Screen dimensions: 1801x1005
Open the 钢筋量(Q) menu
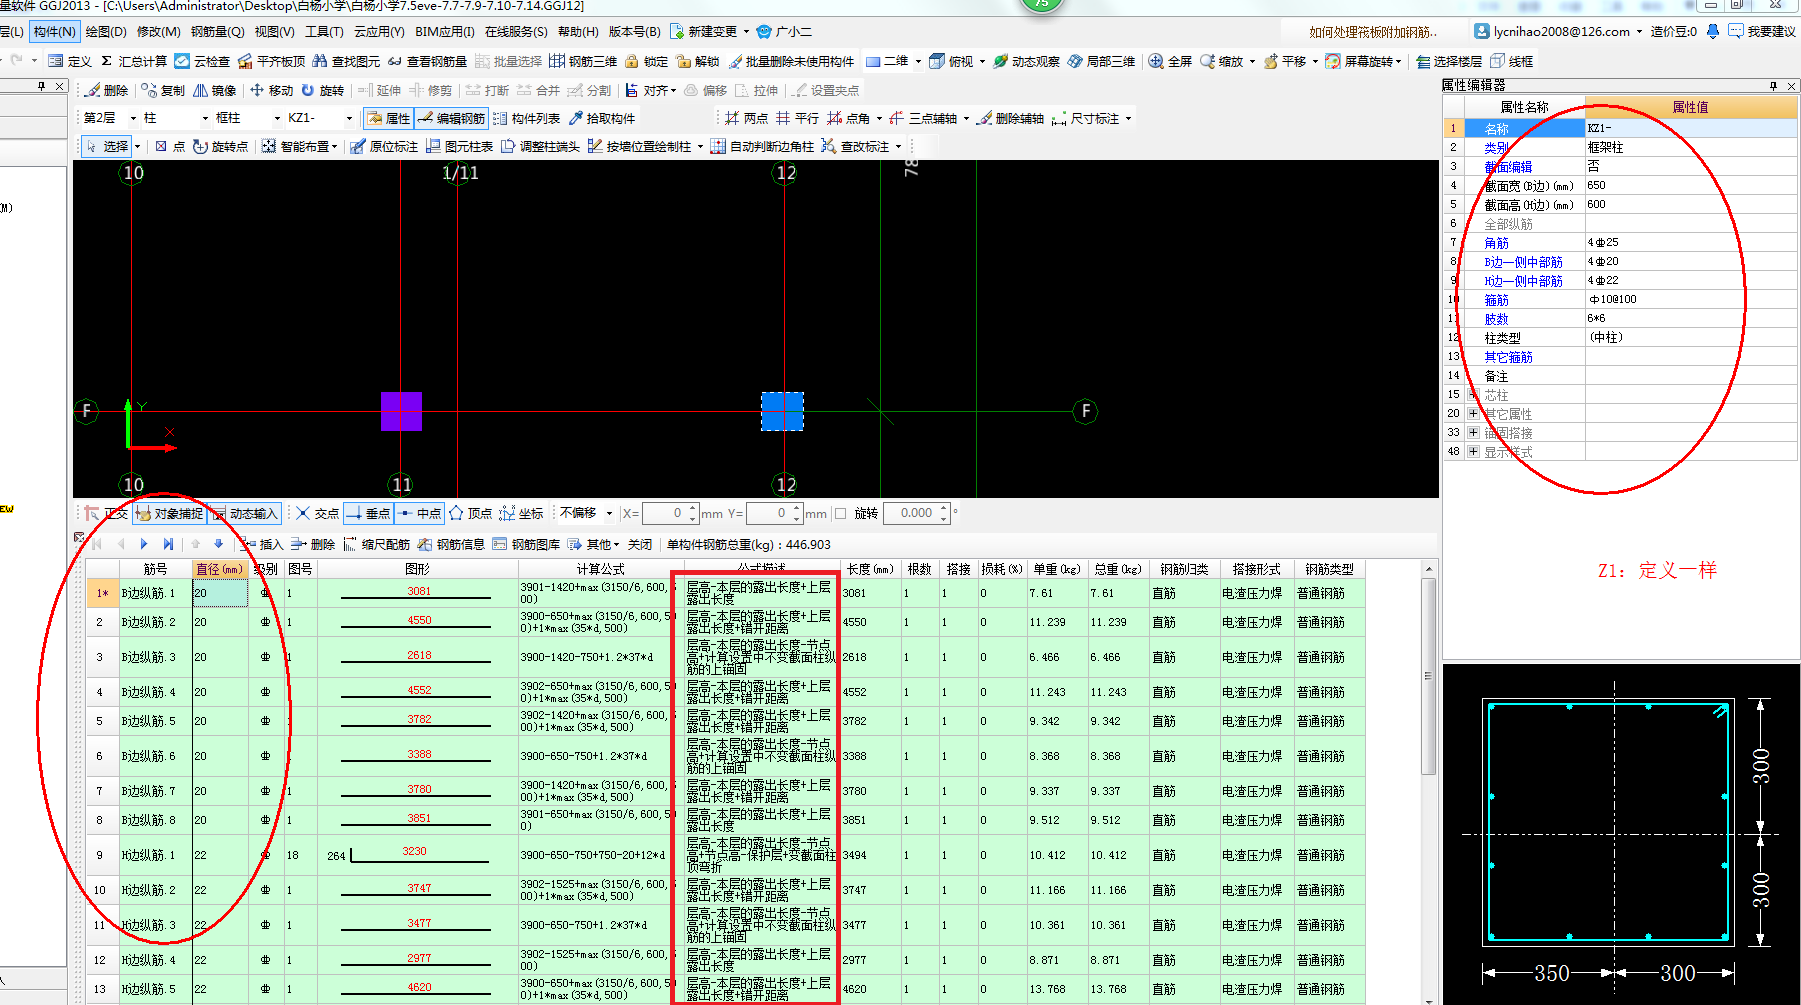coord(217,32)
